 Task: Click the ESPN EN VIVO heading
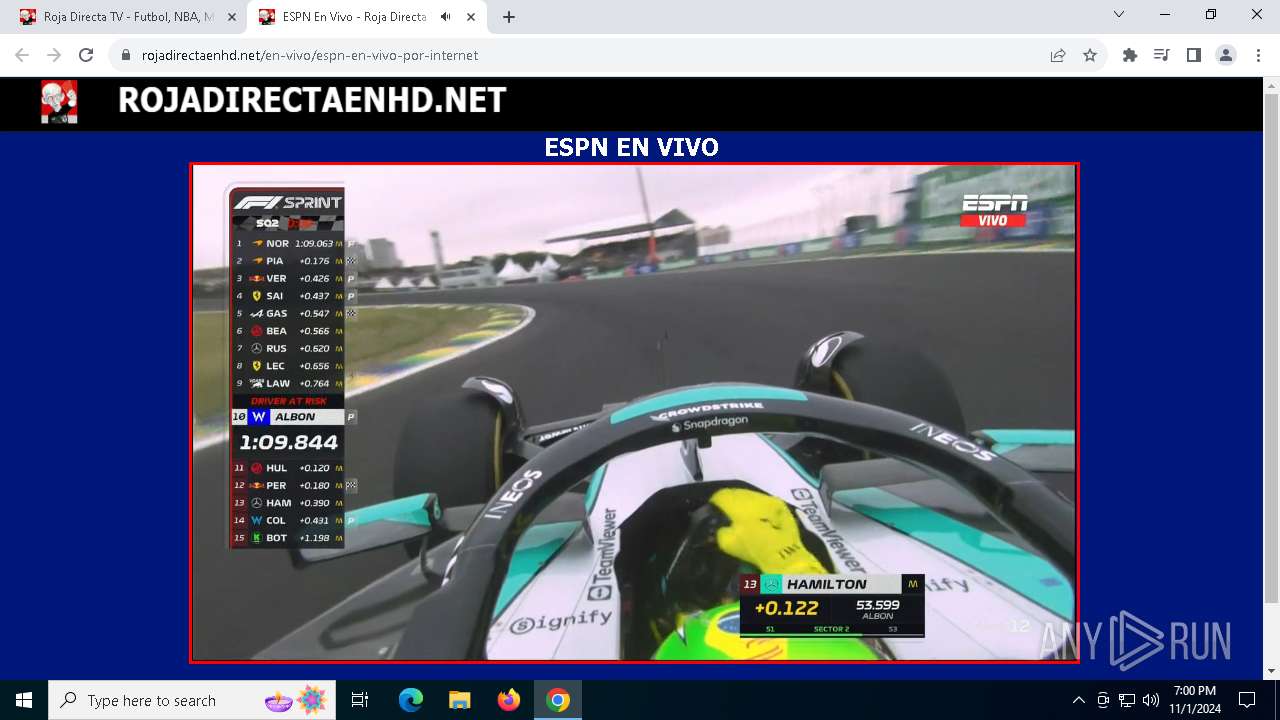click(631, 148)
